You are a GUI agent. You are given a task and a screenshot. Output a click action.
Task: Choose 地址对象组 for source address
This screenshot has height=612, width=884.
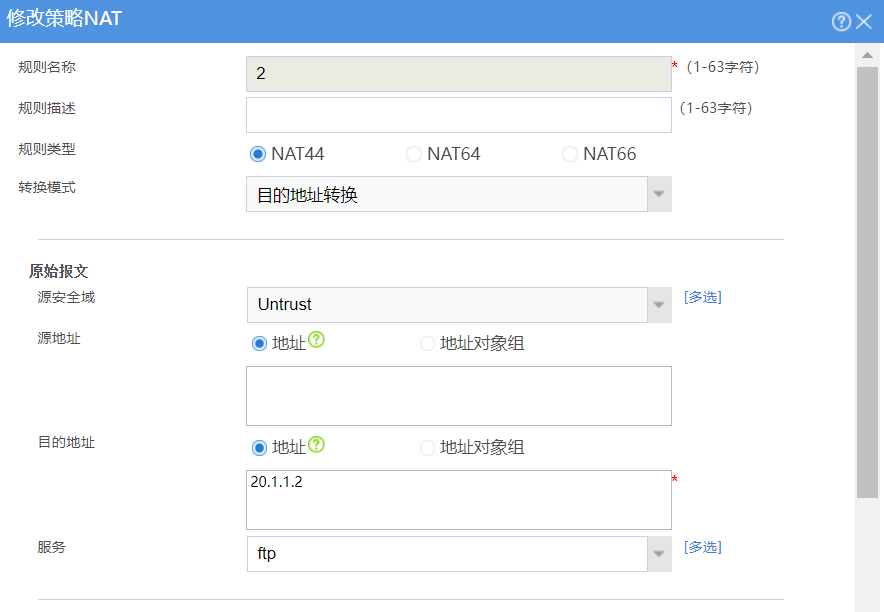pyautogui.click(x=427, y=343)
